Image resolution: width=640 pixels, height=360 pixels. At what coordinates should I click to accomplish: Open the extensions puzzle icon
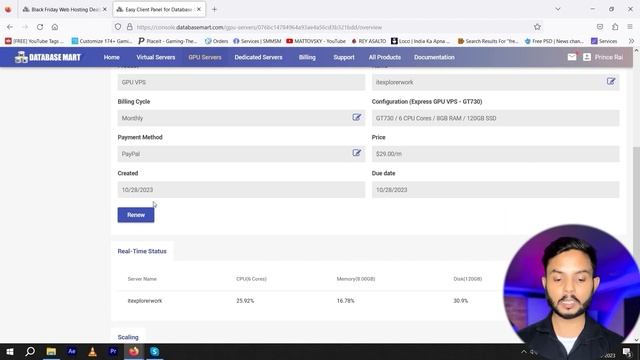click(615, 27)
